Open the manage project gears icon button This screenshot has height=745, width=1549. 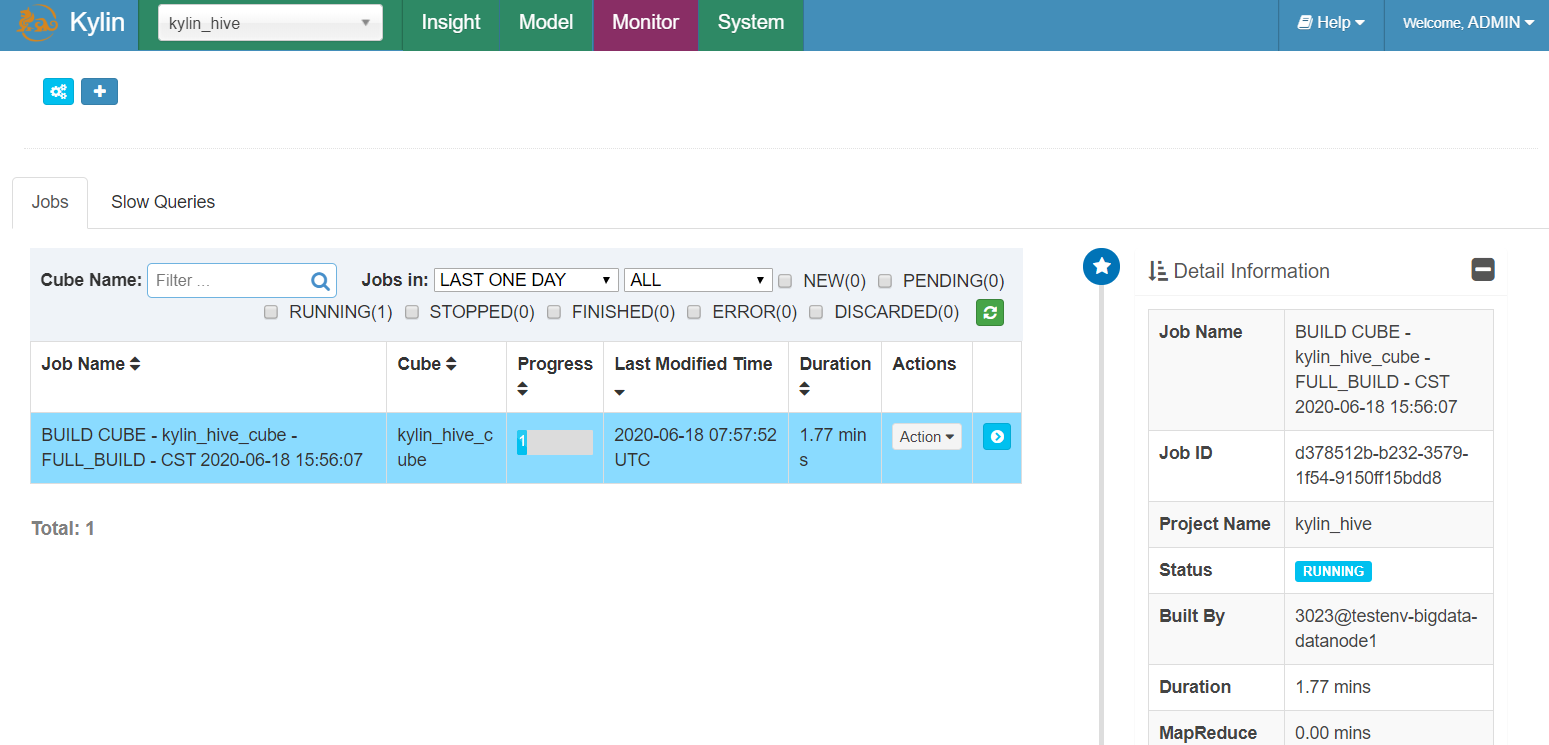pos(59,91)
